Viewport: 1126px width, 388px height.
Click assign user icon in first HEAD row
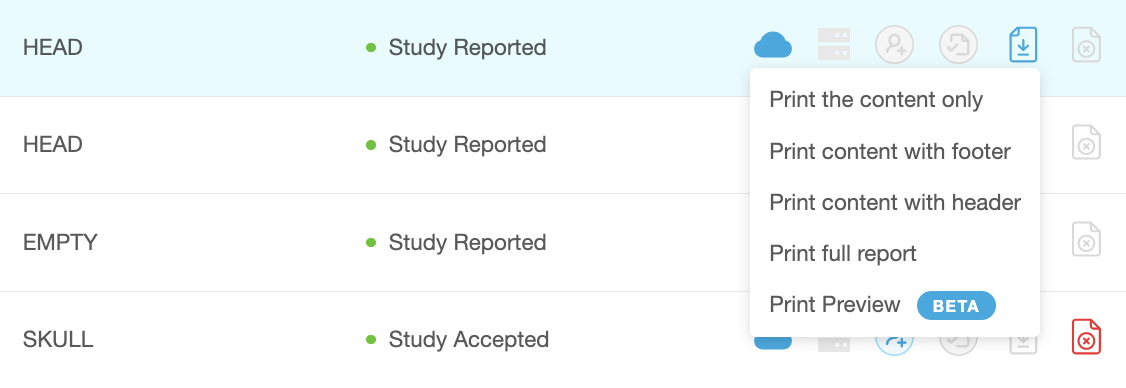click(894, 45)
